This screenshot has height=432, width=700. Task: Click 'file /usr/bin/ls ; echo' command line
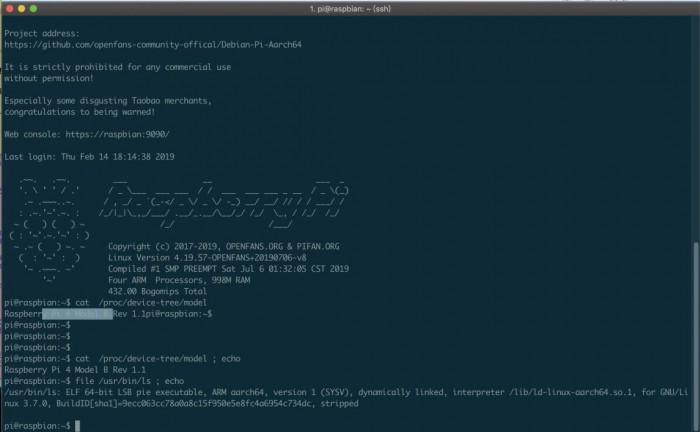[x=129, y=381]
